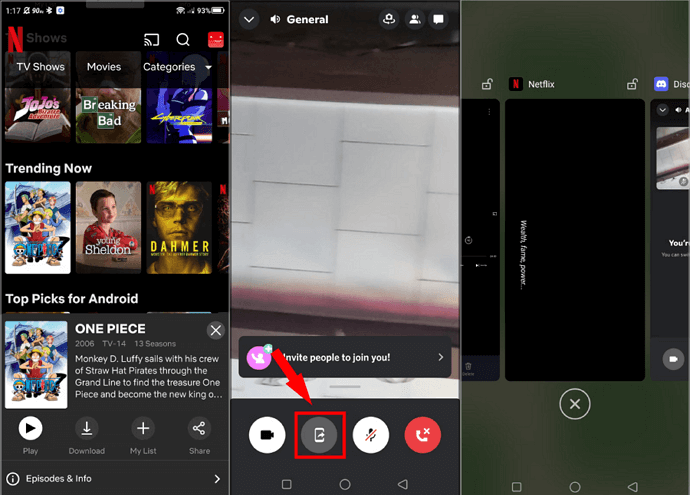Tap the Episodes & Info chevron arrow
This screenshot has height=495, width=690.
(x=217, y=479)
